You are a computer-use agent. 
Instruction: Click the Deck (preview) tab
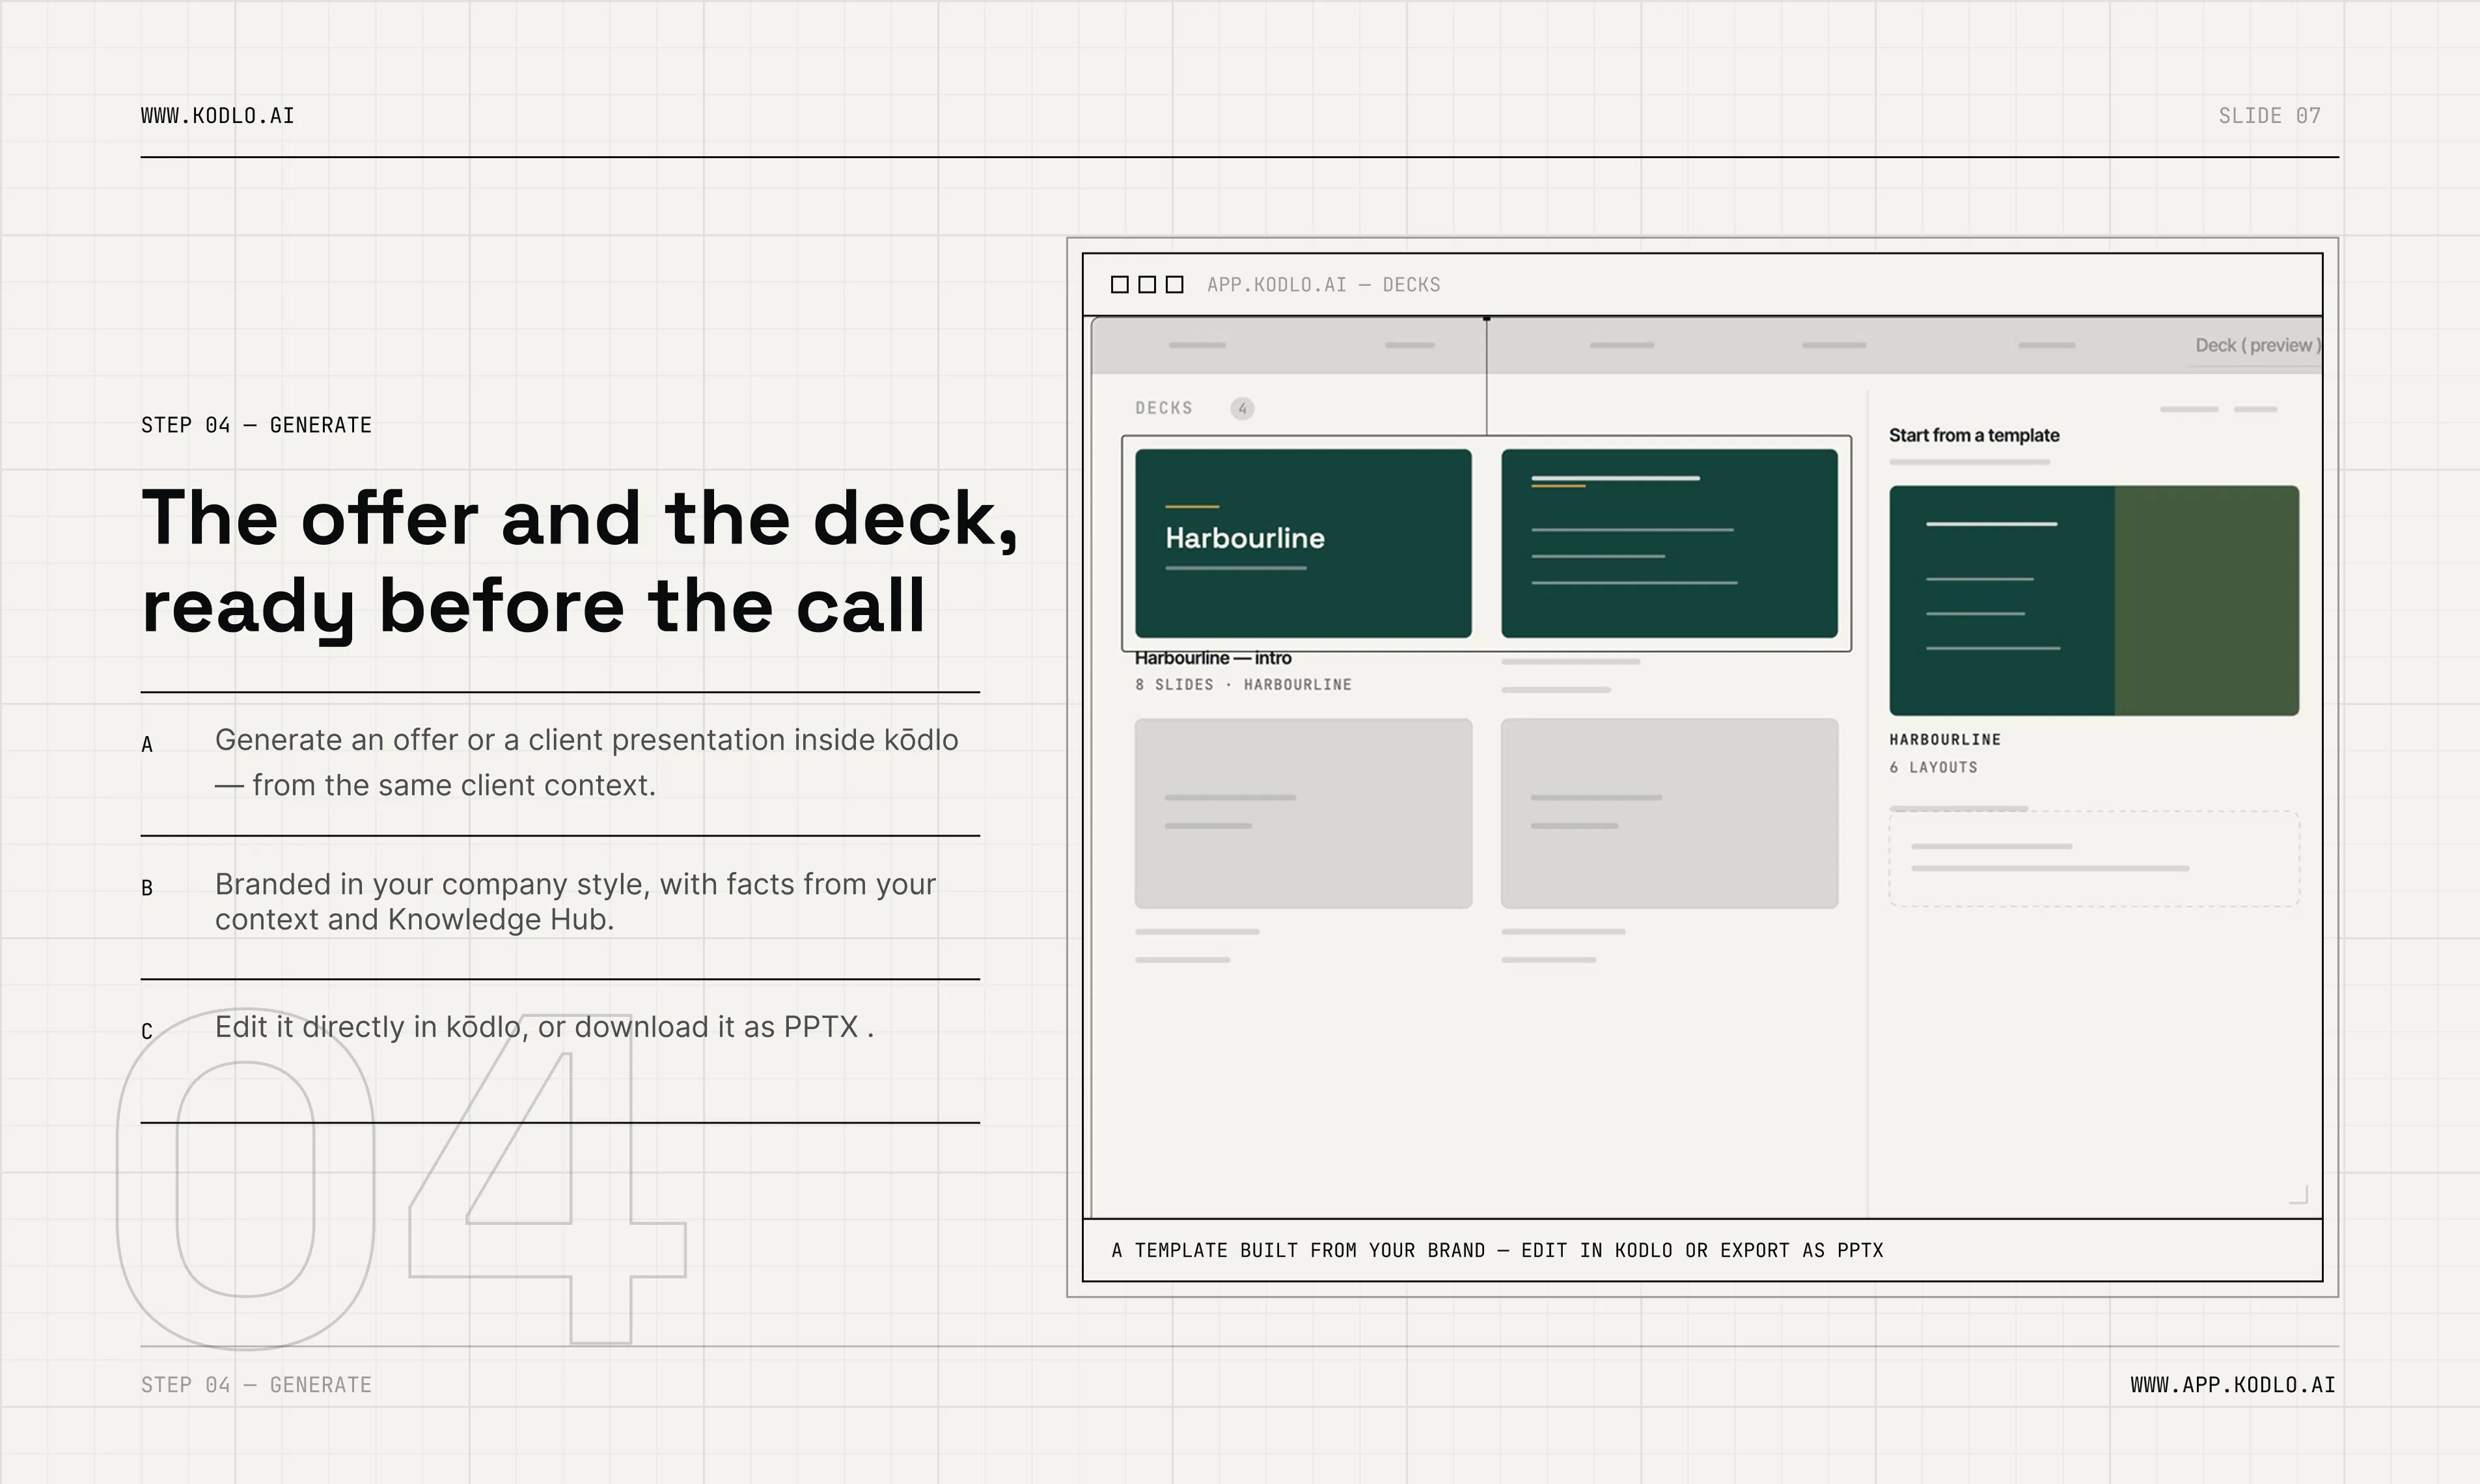click(2257, 345)
